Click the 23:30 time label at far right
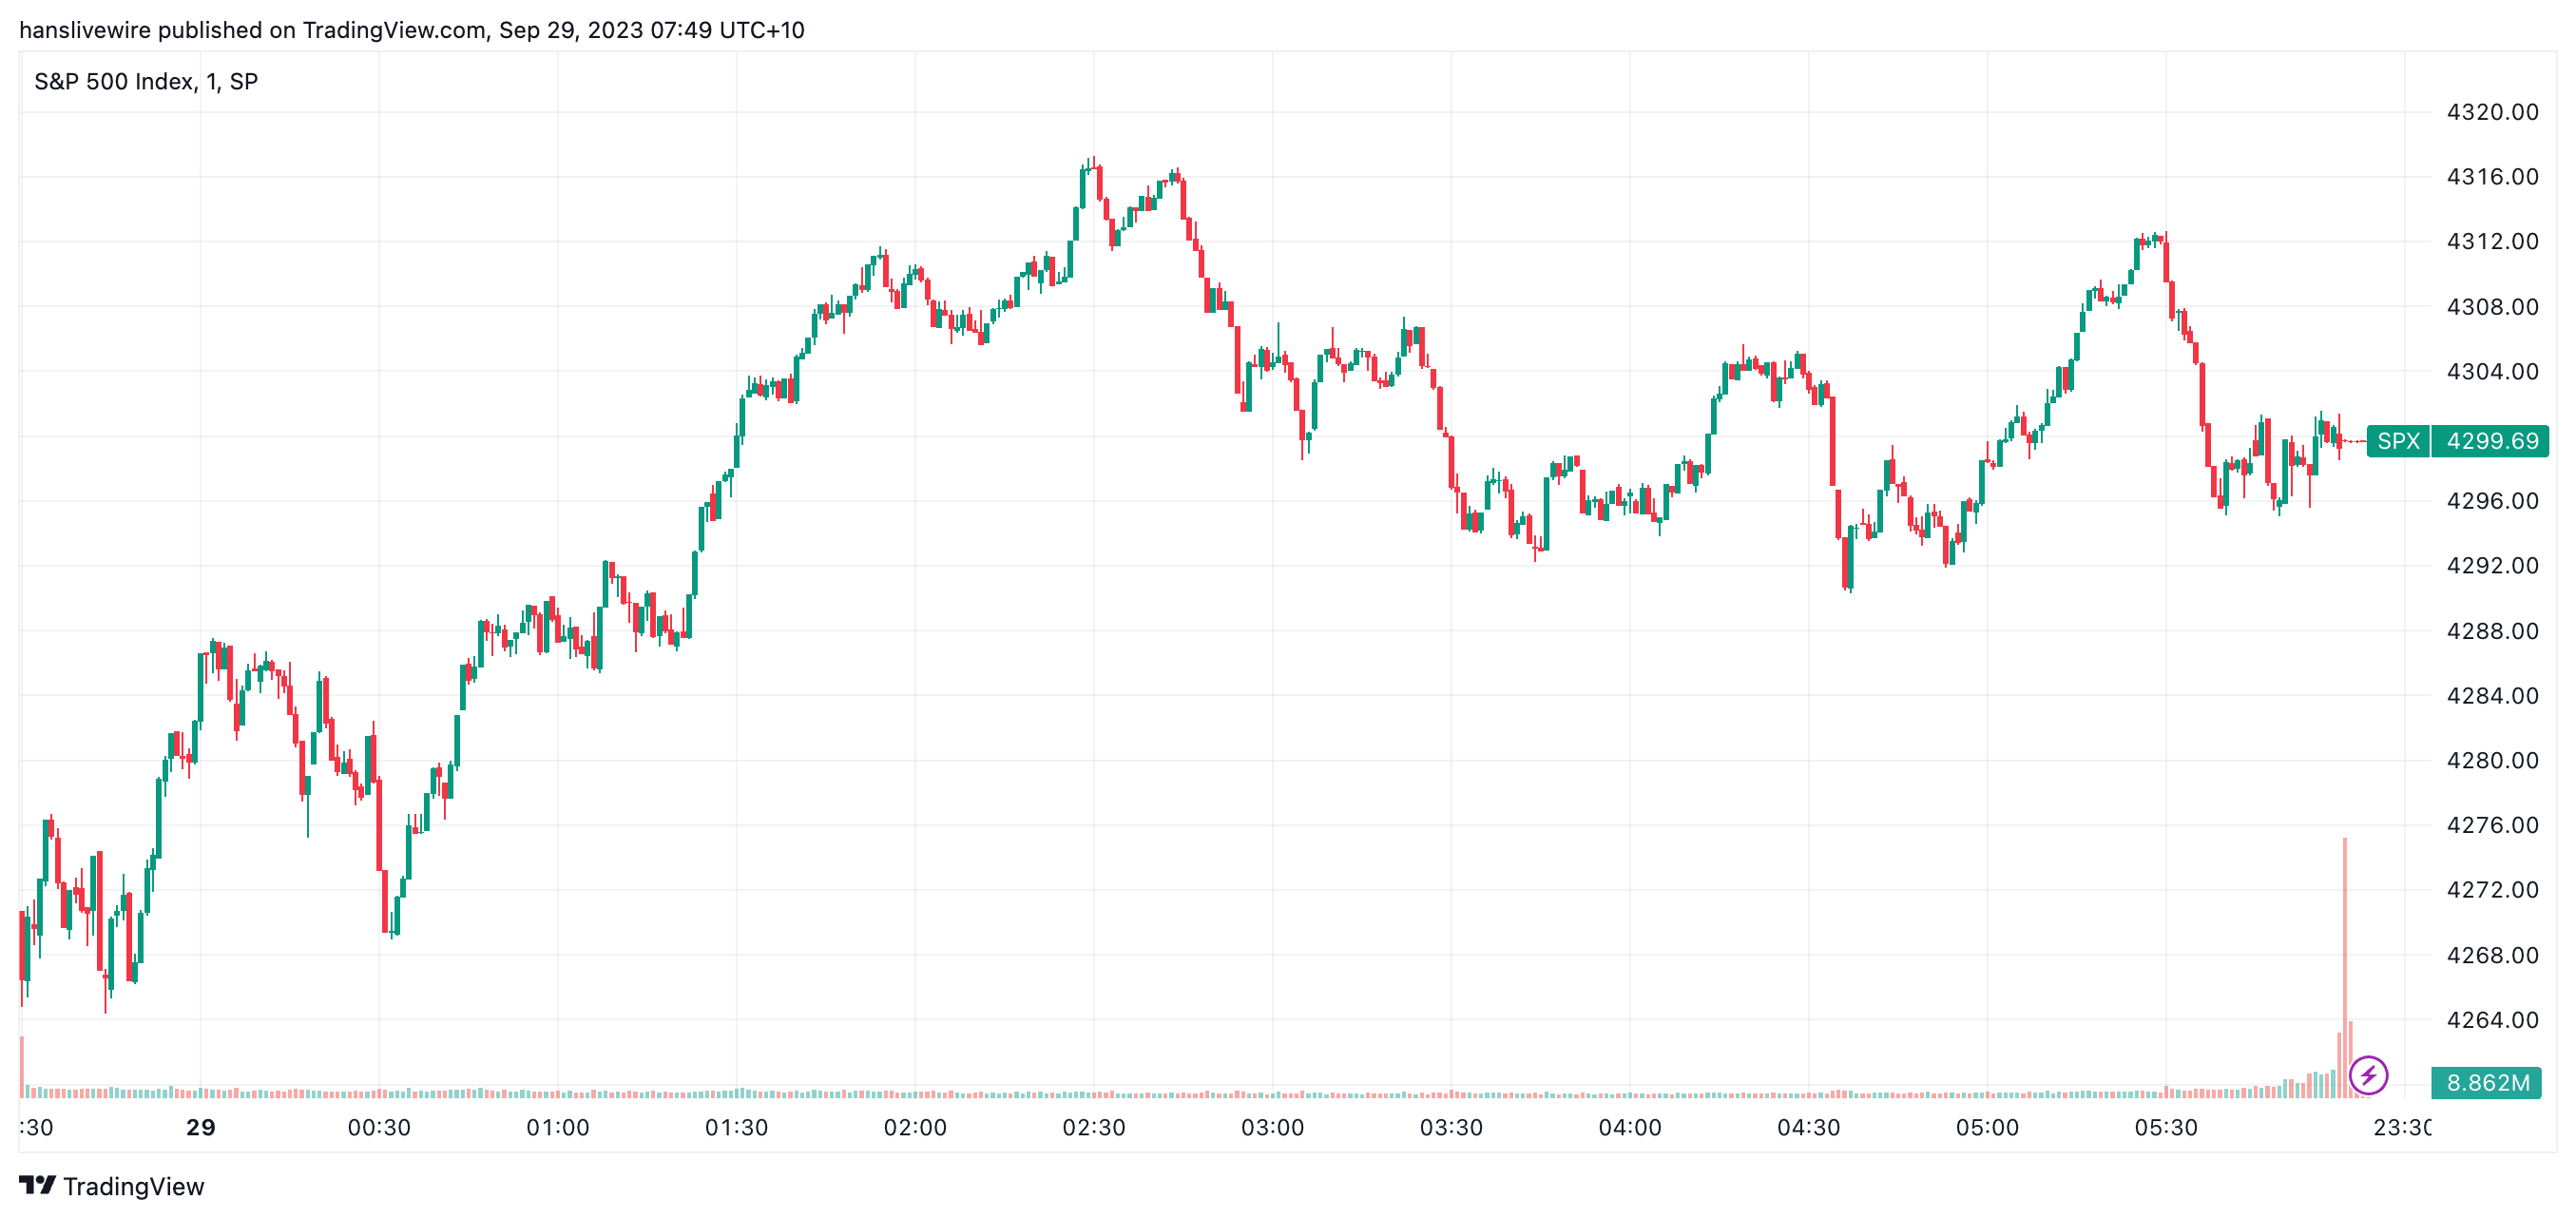Screen dimensions: 2576x1219 (2402, 1128)
